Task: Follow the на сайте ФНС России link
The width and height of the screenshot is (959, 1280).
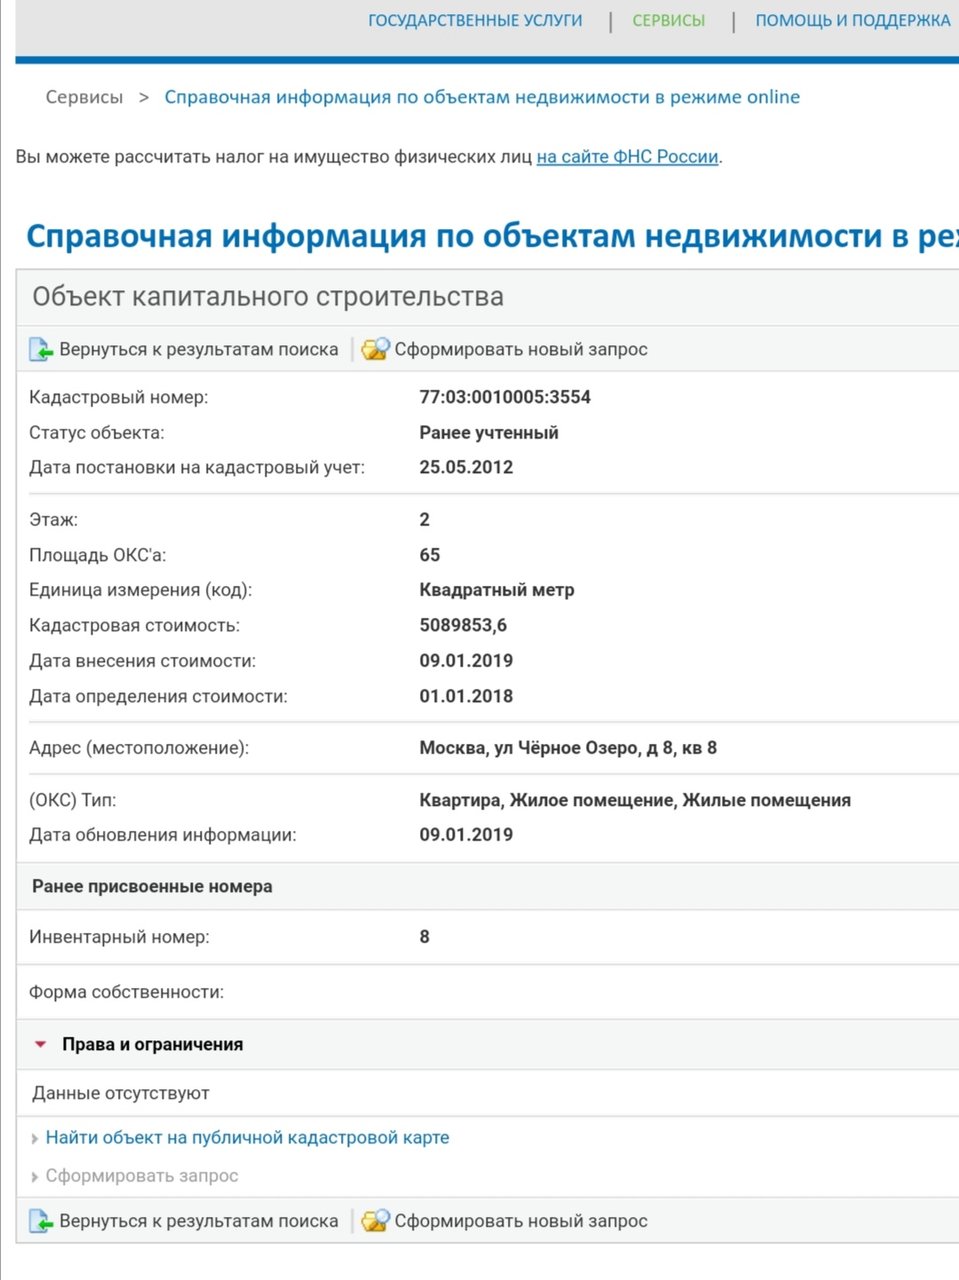Action: pos(628,157)
